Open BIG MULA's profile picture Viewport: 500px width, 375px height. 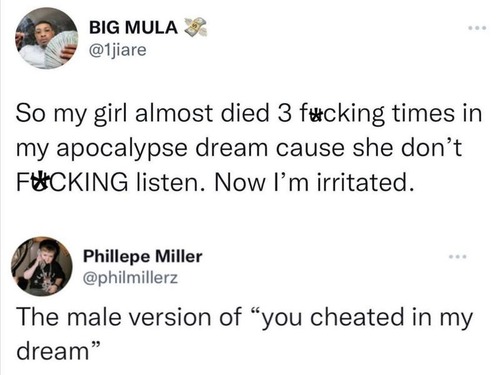(x=46, y=38)
